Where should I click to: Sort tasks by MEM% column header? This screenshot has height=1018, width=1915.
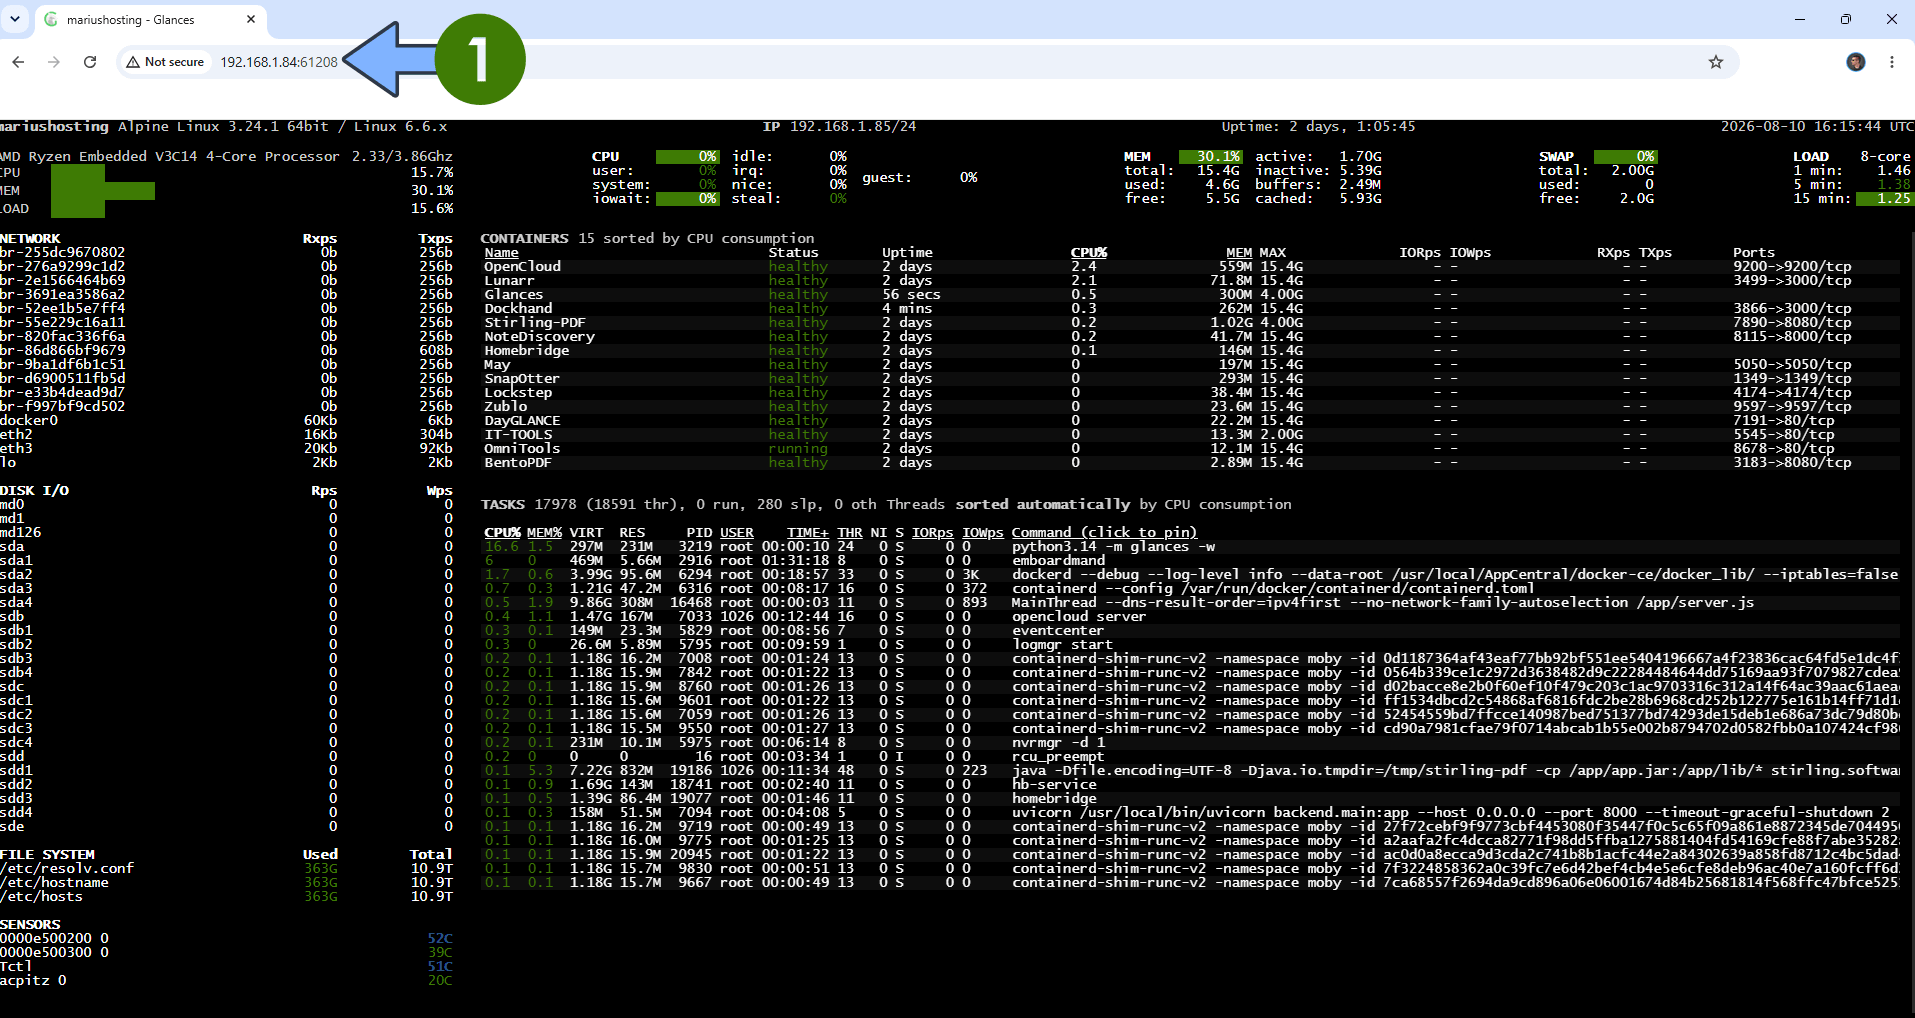point(544,533)
